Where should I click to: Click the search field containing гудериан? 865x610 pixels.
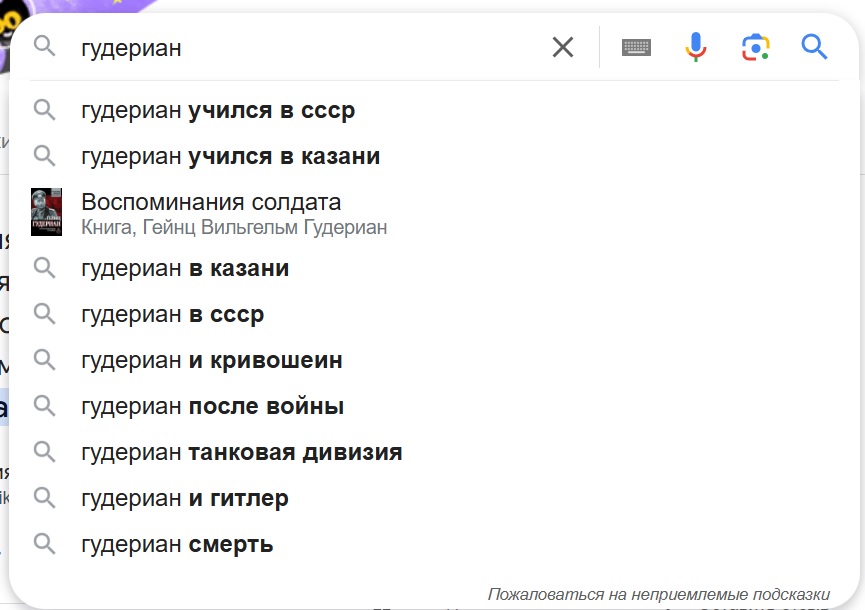point(300,47)
